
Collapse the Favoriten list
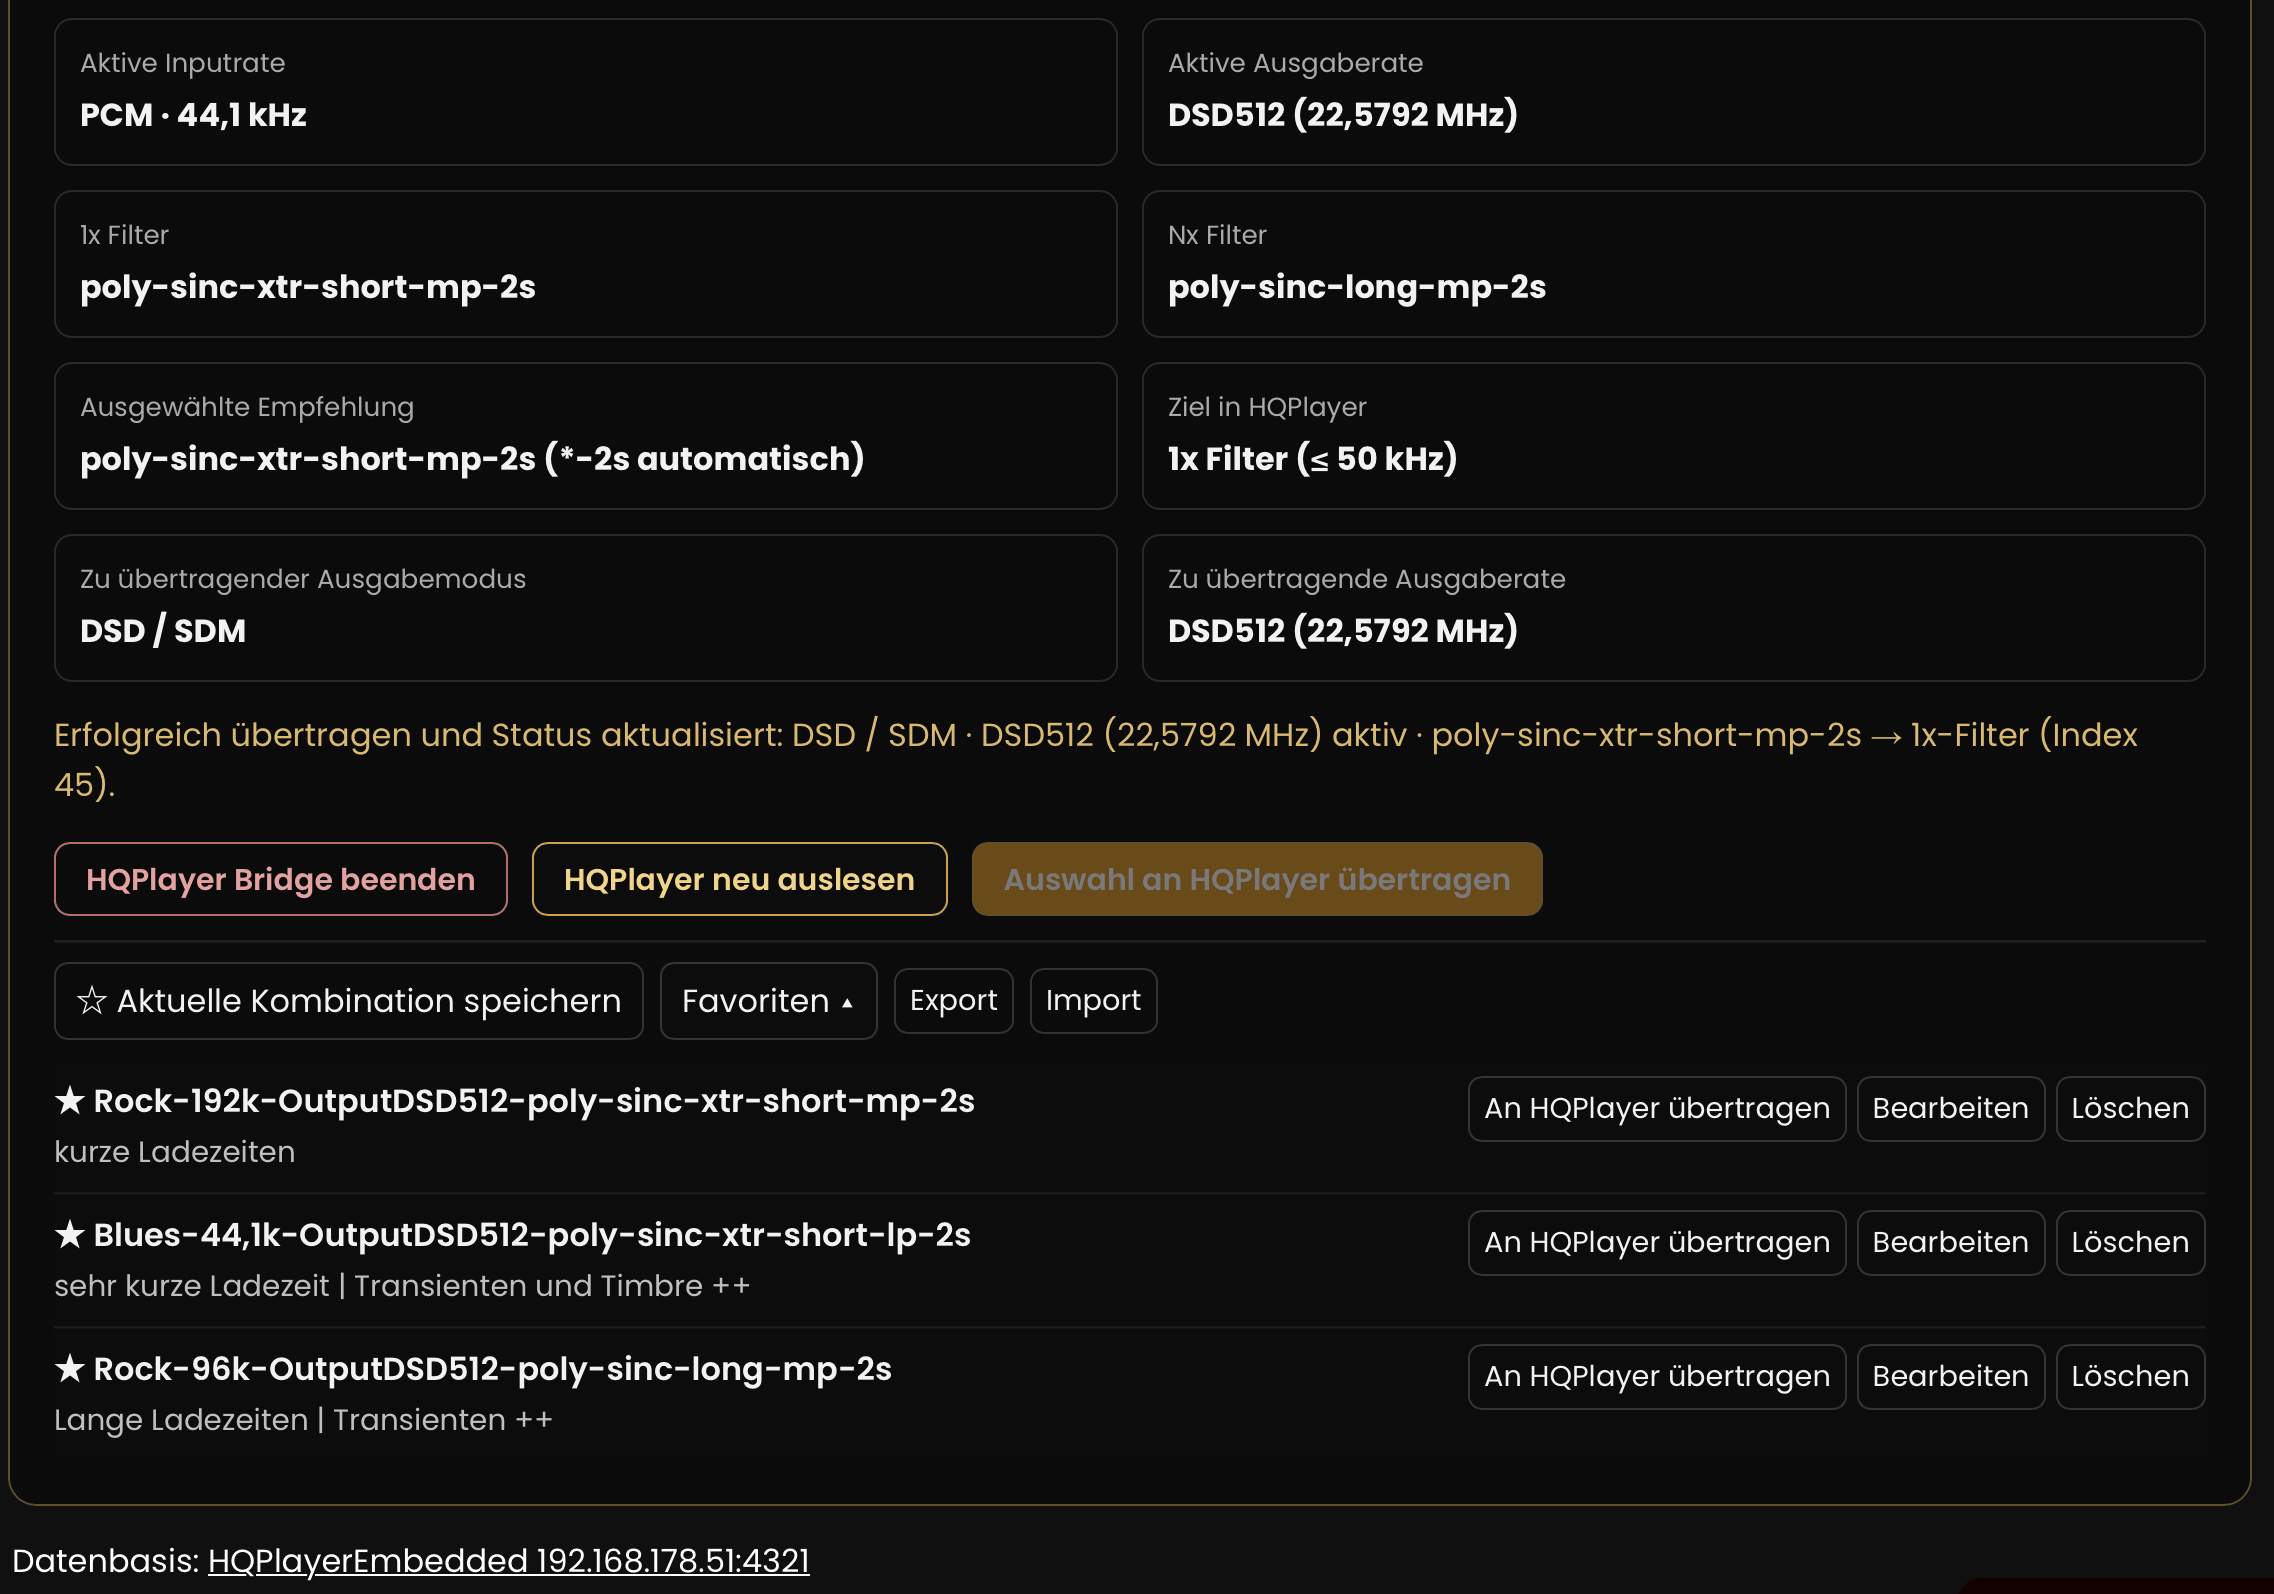click(768, 1001)
